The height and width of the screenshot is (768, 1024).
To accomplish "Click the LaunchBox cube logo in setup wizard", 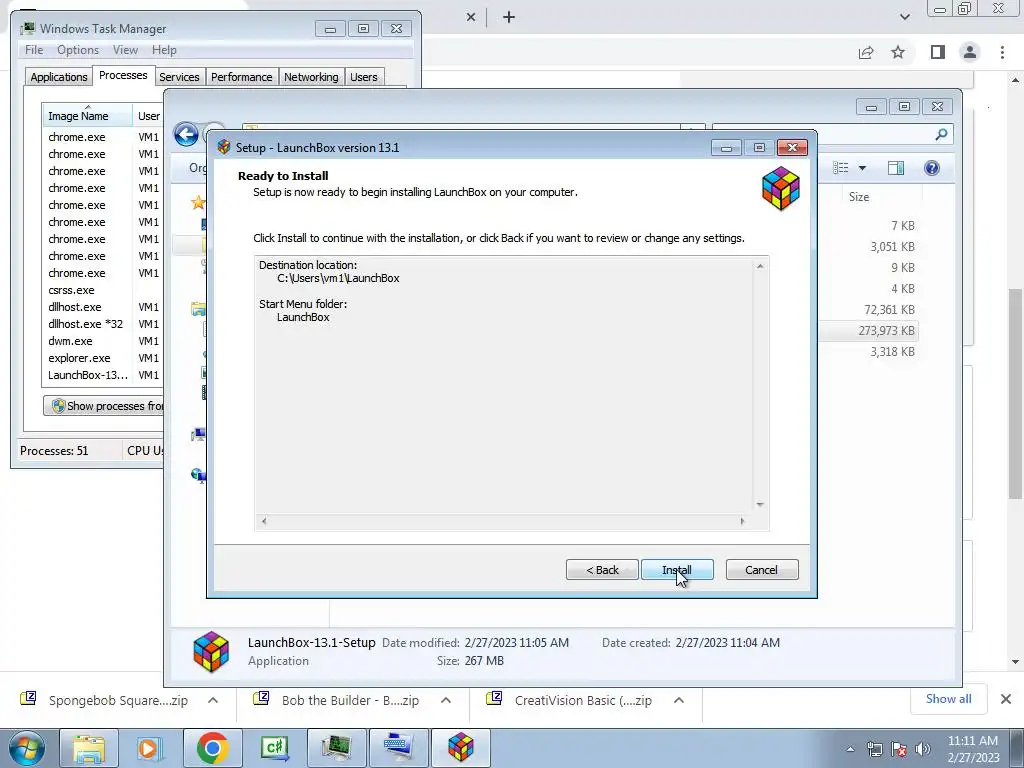I will 780,188.
